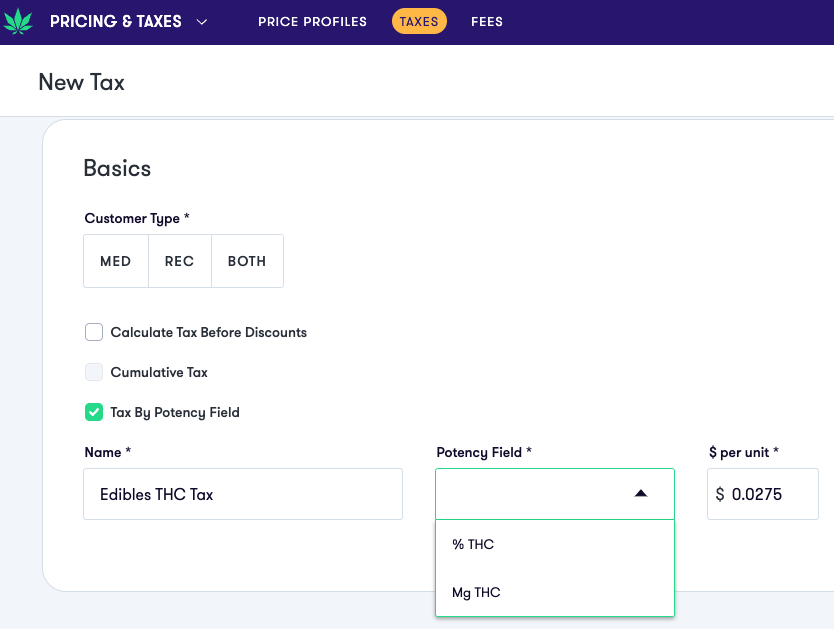Screen dimensions: 834x629
Task: Click the $ per unit label
Action: click(744, 452)
